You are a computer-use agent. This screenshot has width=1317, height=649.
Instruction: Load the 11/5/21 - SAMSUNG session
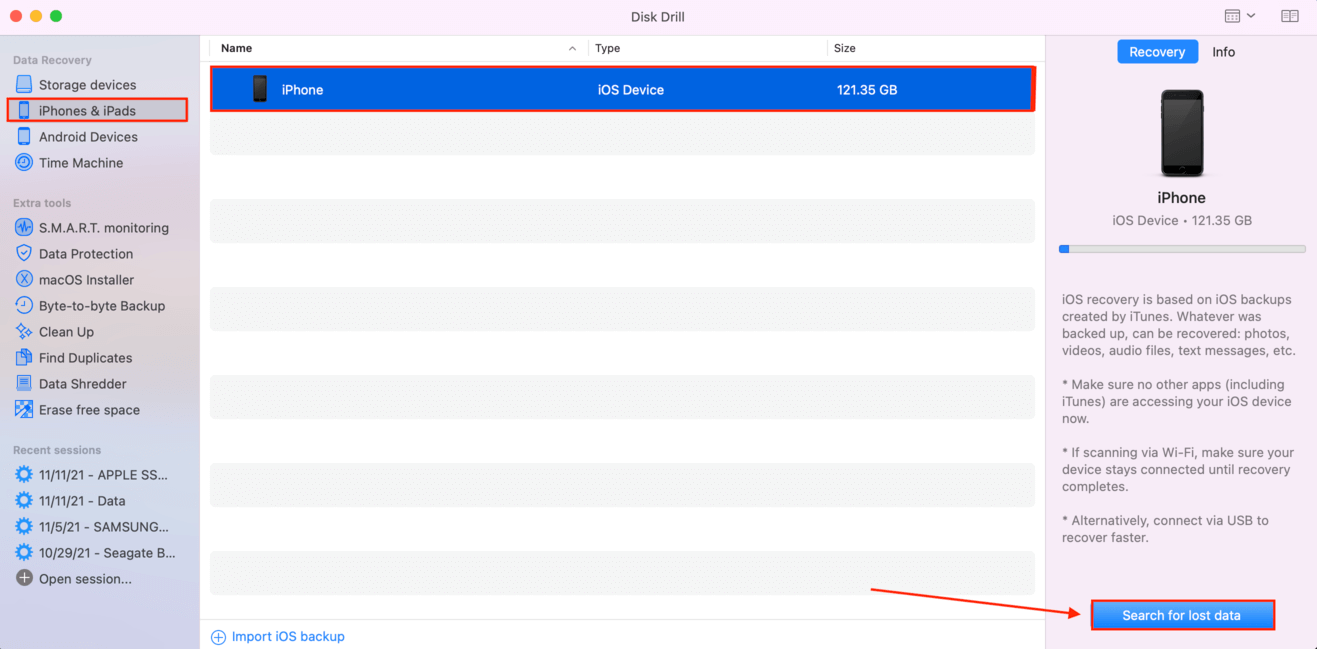coord(104,527)
